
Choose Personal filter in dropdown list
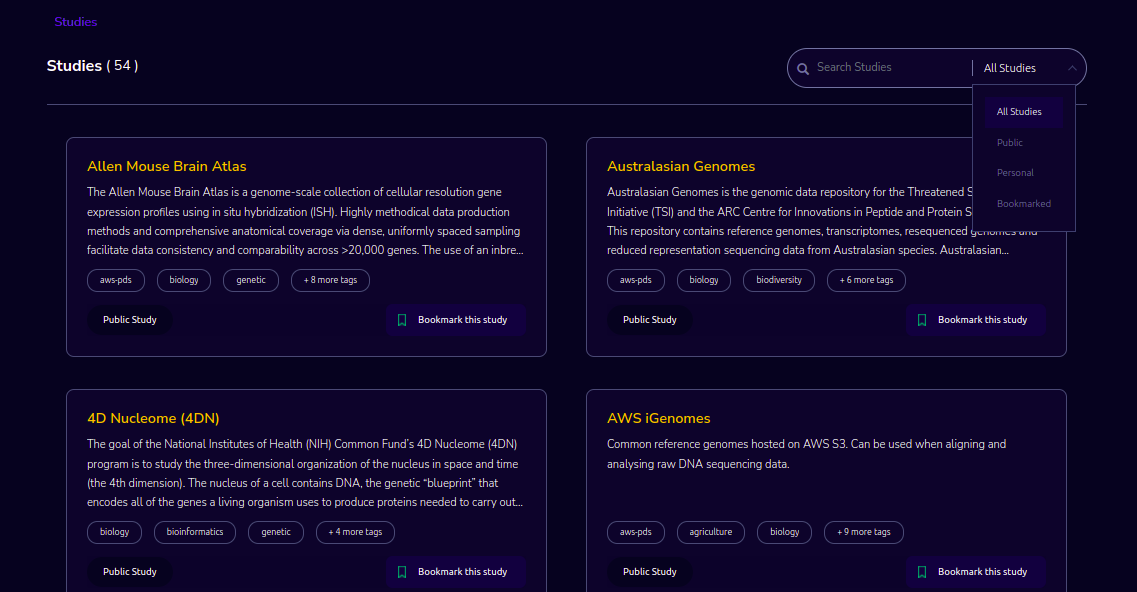tap(1024, 173)
